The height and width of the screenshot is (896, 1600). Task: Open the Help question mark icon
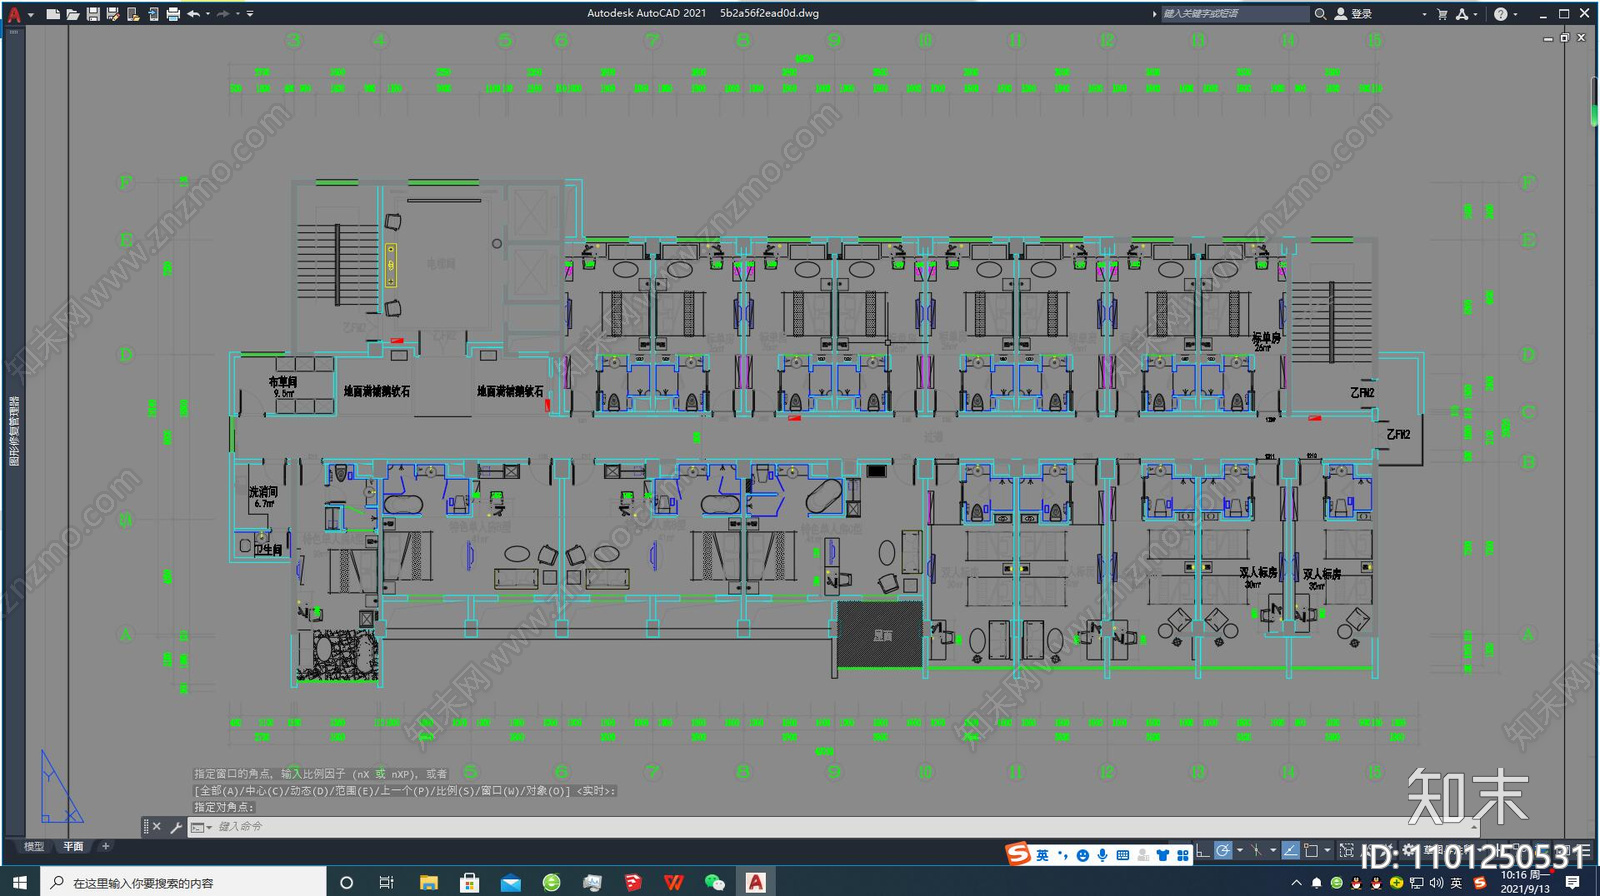(1500, 14)
